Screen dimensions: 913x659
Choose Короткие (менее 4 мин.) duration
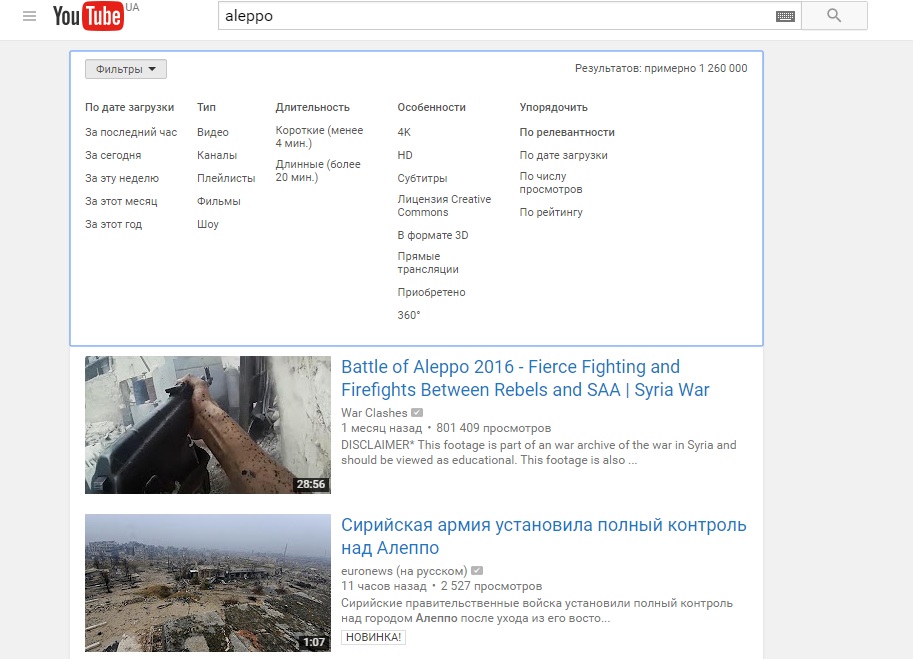319,137
